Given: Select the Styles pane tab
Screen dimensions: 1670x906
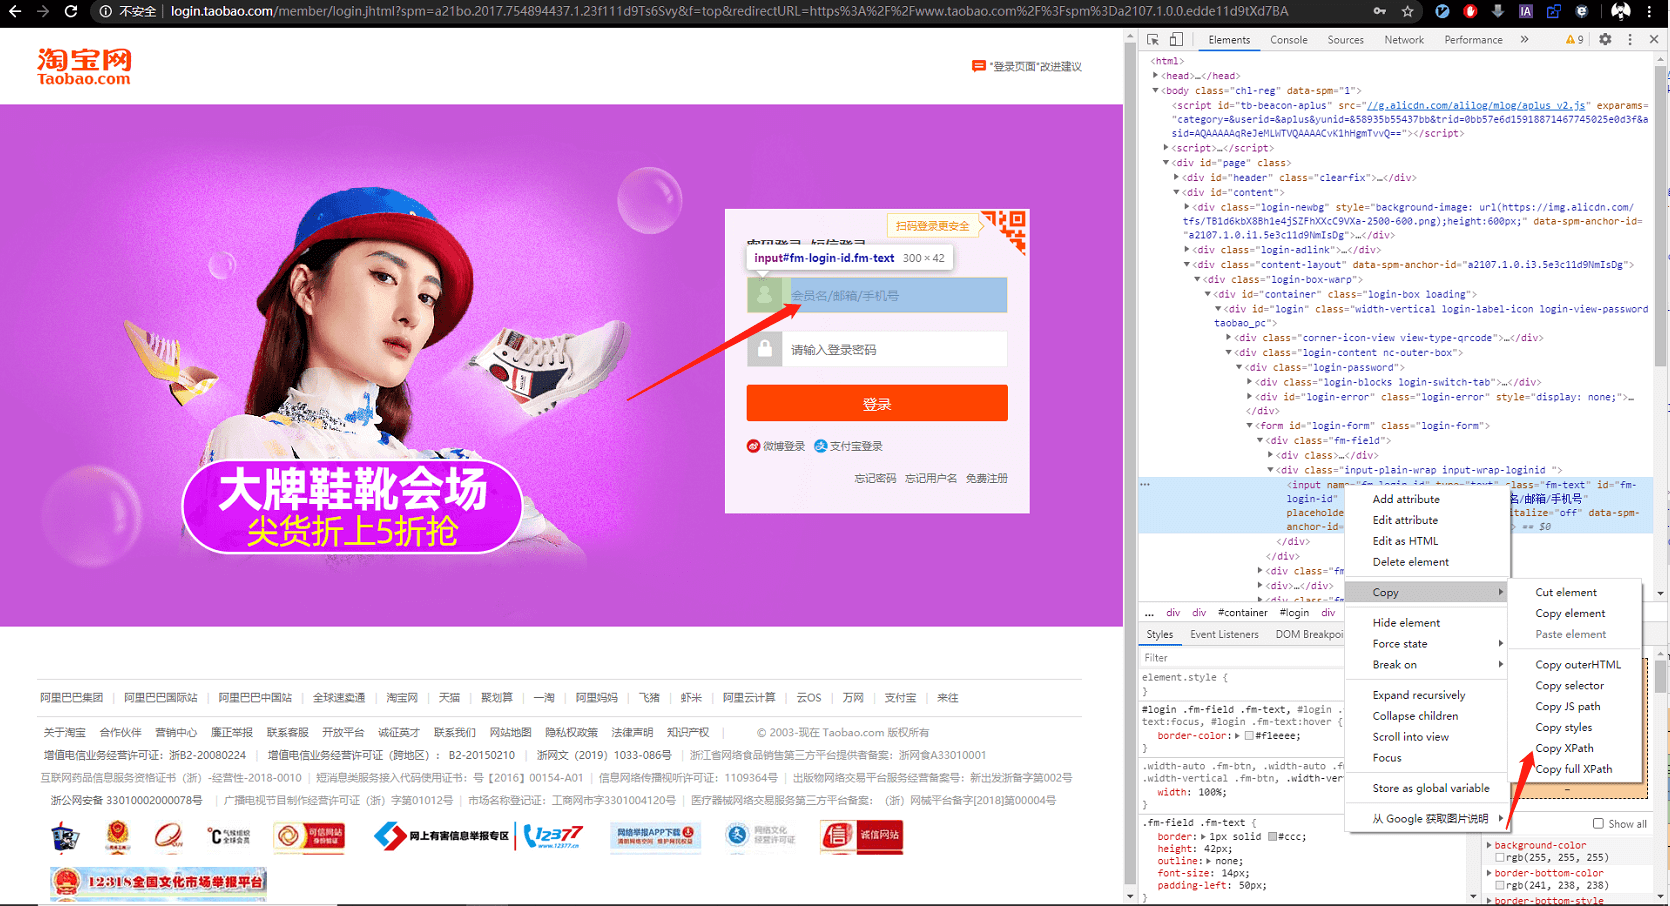Looking at the screenshot, I should click(1160, 635).
